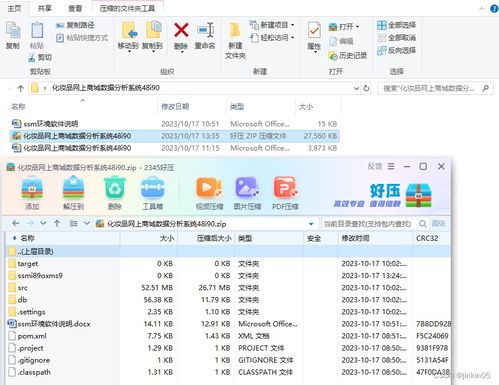
Task: Select the src folder in archive
Action: point(229,288)
